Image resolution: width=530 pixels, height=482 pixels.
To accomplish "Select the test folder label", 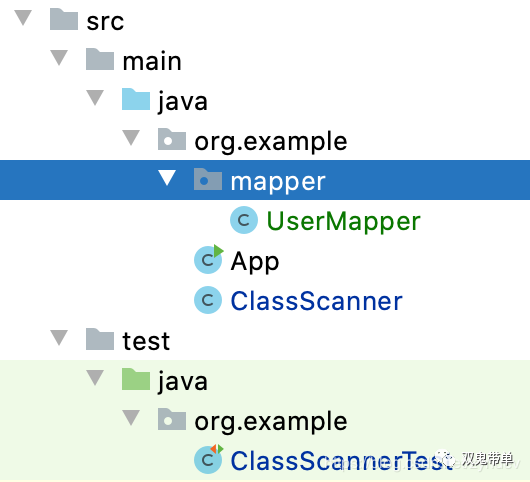I will point(146,340).
